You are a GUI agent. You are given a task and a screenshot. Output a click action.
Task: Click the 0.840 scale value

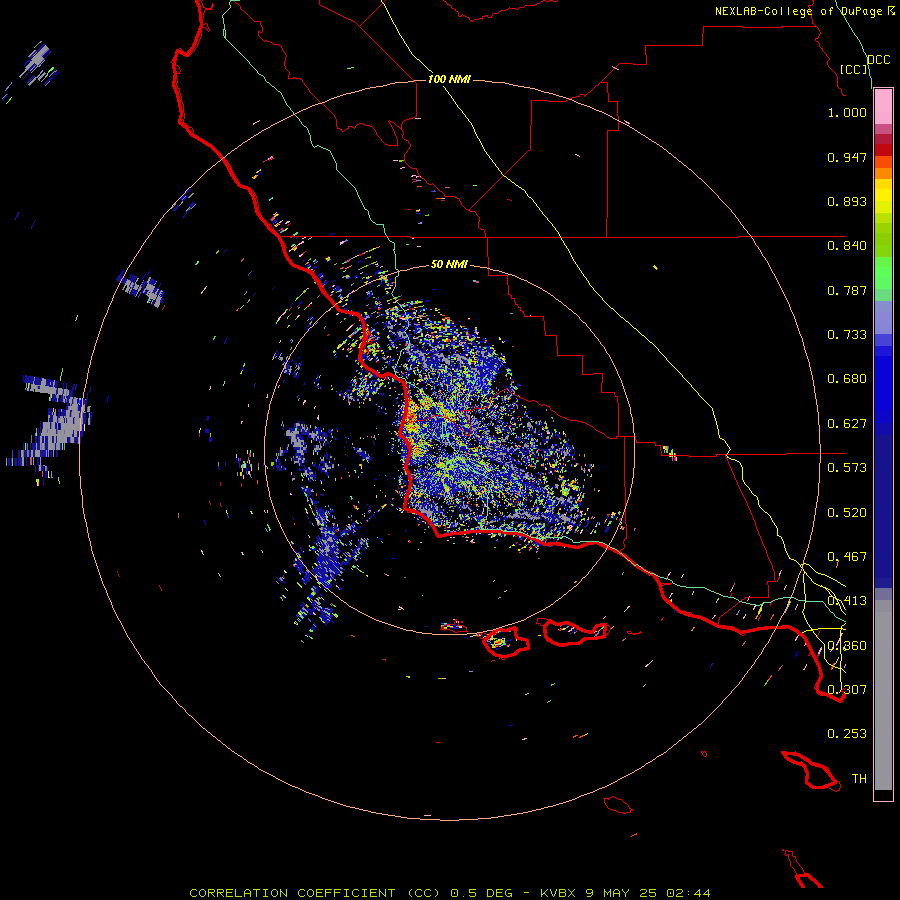click(847, 246)
